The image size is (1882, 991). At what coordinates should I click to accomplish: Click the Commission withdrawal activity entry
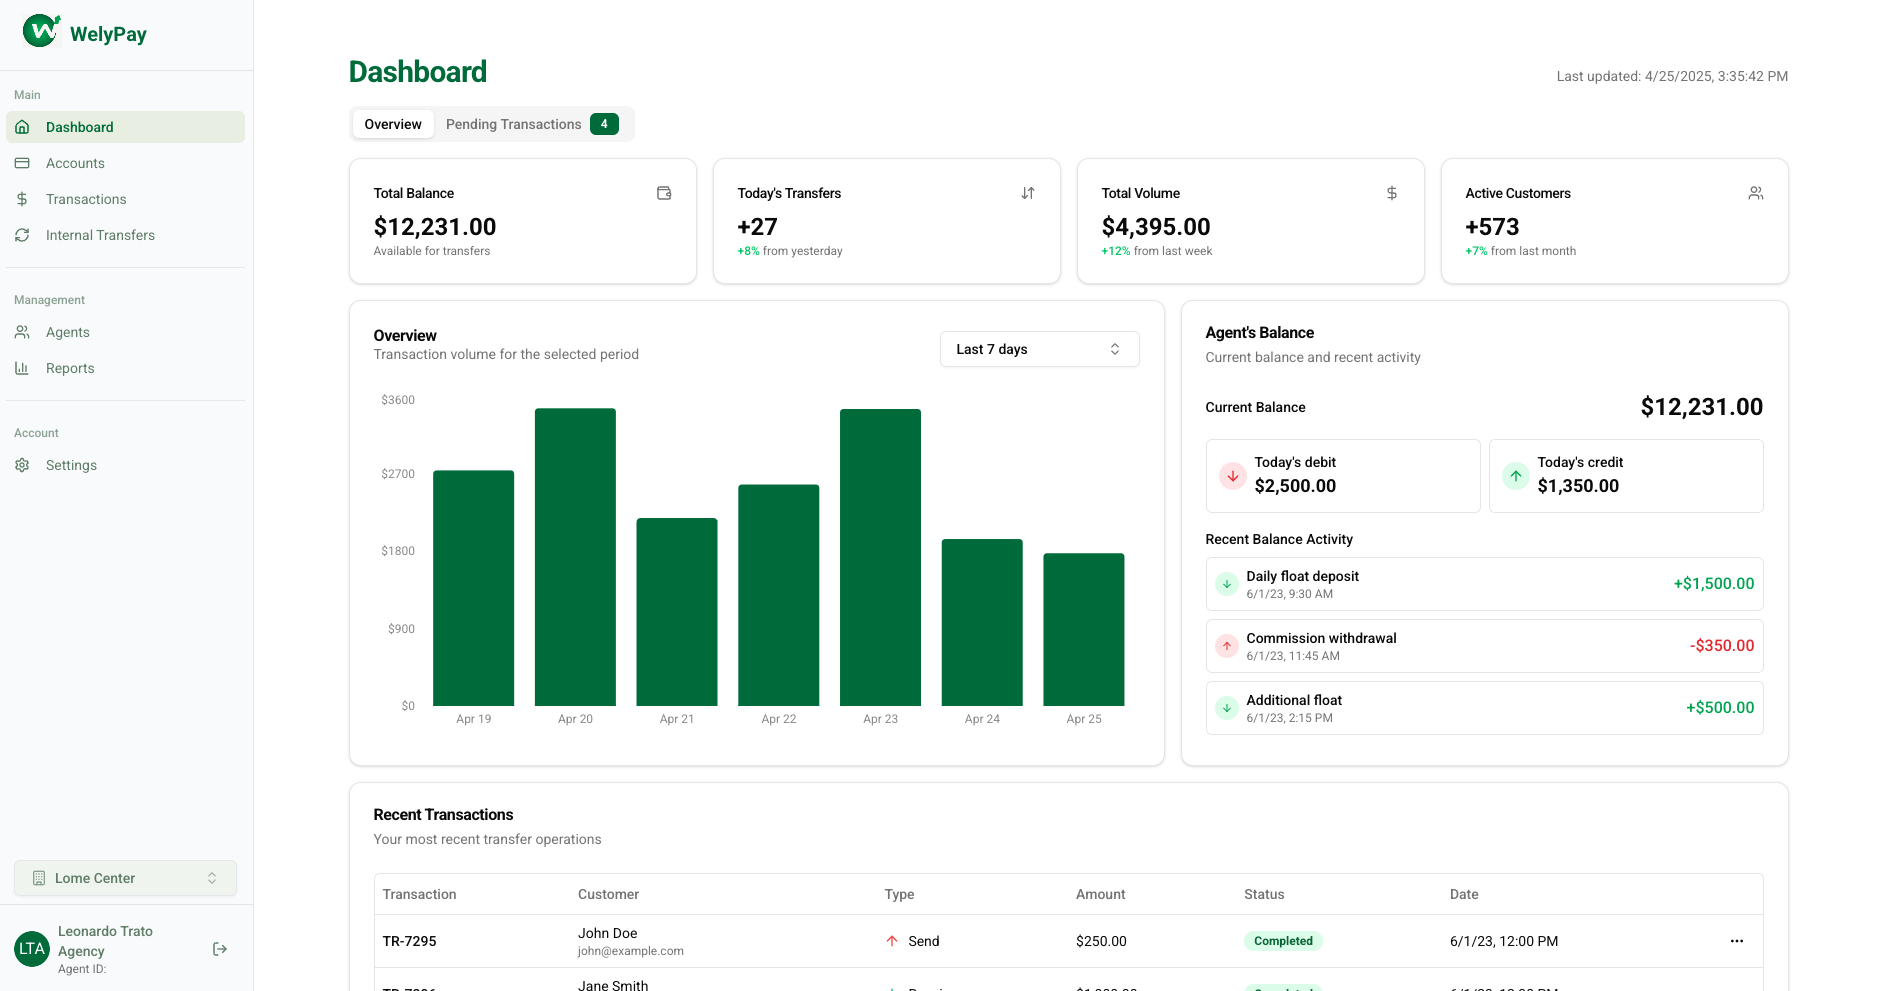click(1484, 646)
